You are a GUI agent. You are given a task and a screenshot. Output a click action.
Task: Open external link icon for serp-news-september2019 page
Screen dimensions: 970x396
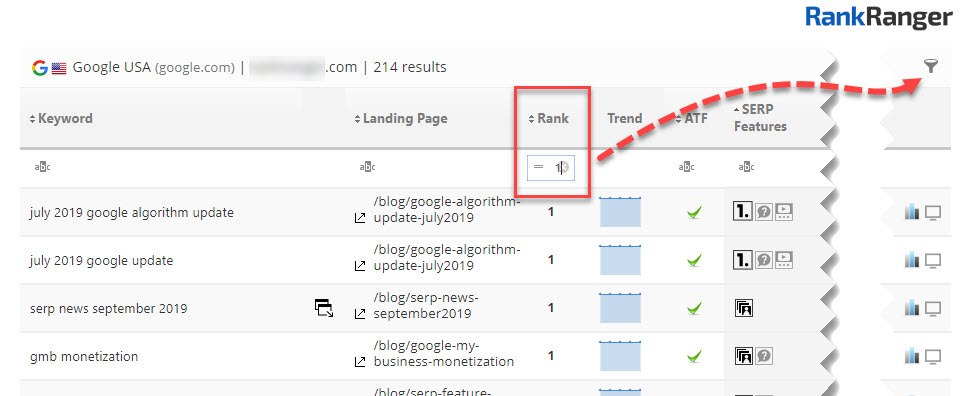[x=359, y=314]
